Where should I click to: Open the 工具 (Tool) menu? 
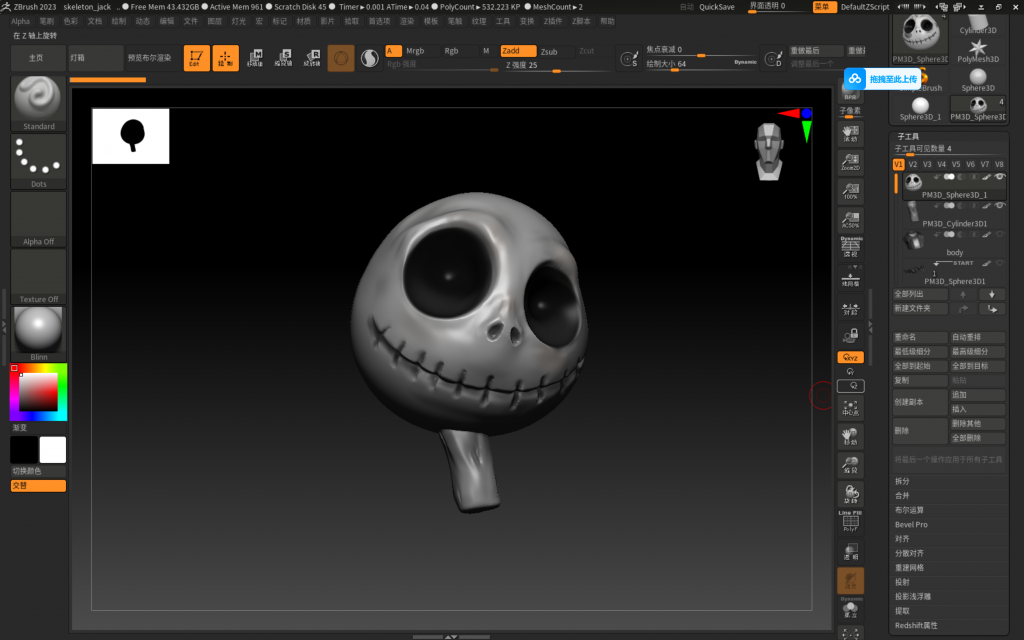[503, 22]
